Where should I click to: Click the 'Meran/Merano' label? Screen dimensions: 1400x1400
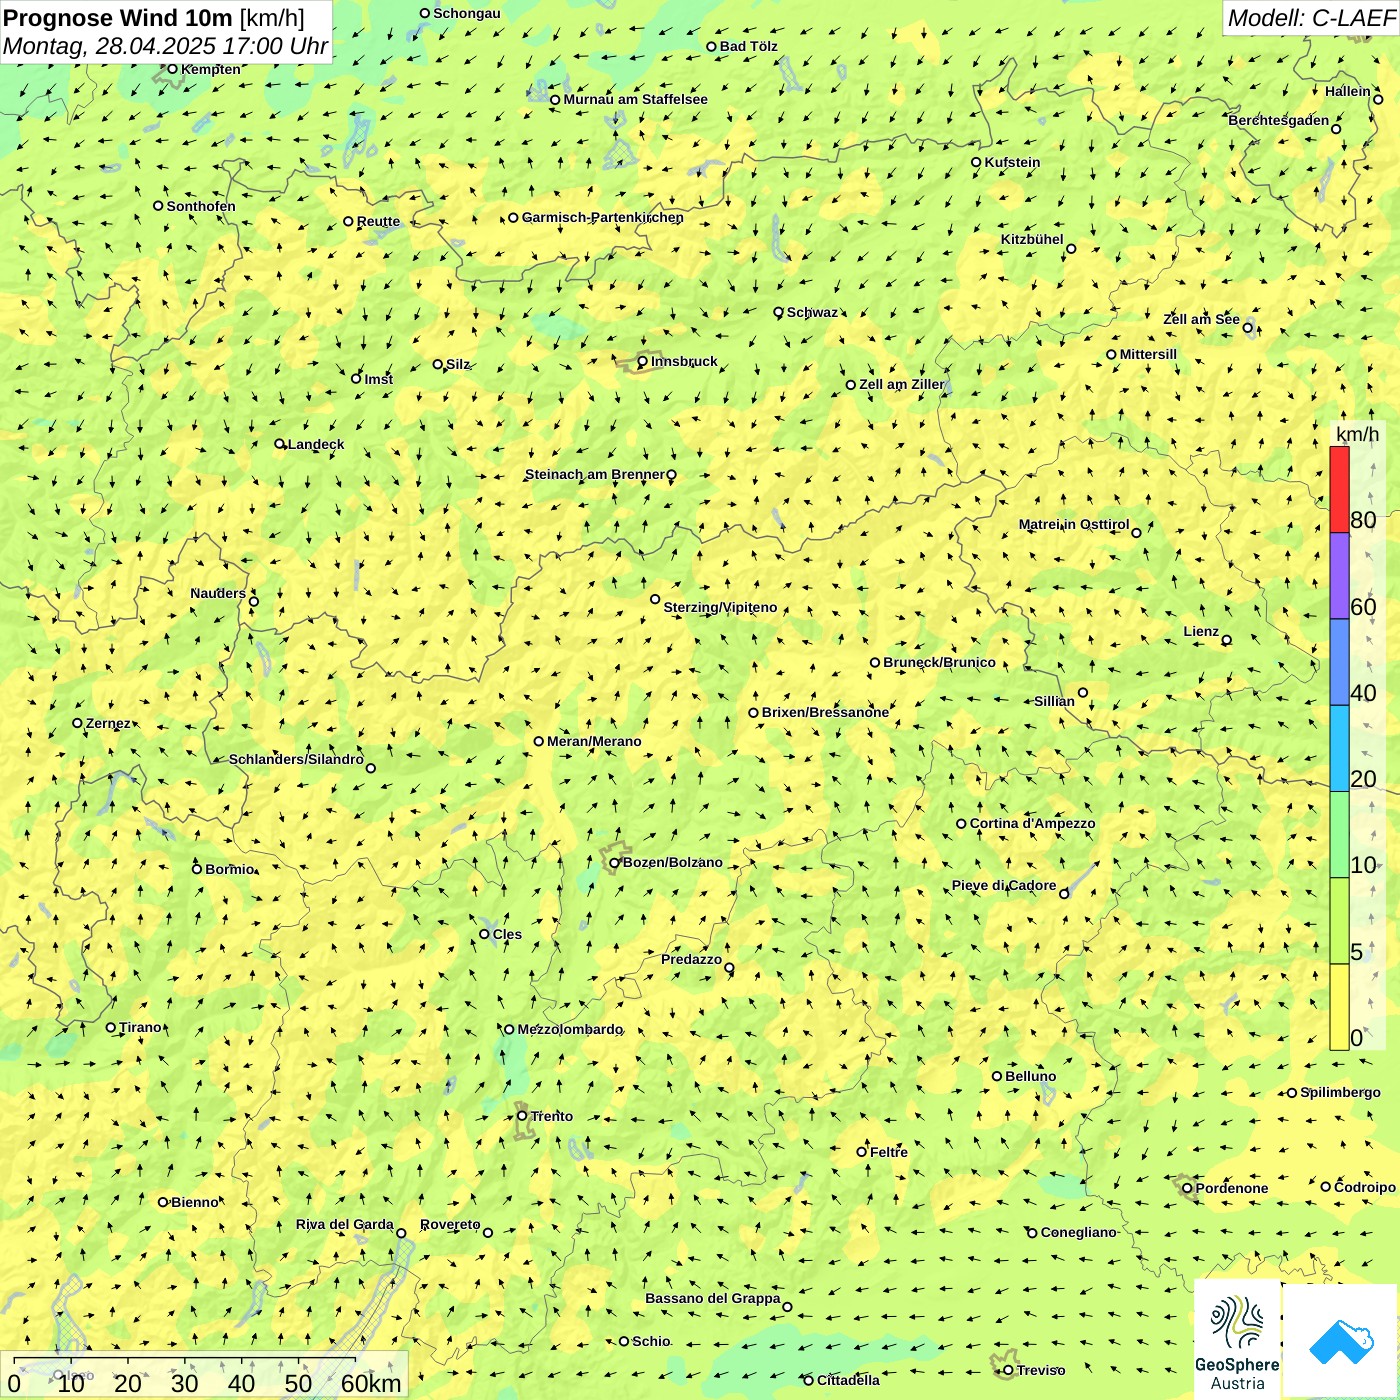pos(594,741)
